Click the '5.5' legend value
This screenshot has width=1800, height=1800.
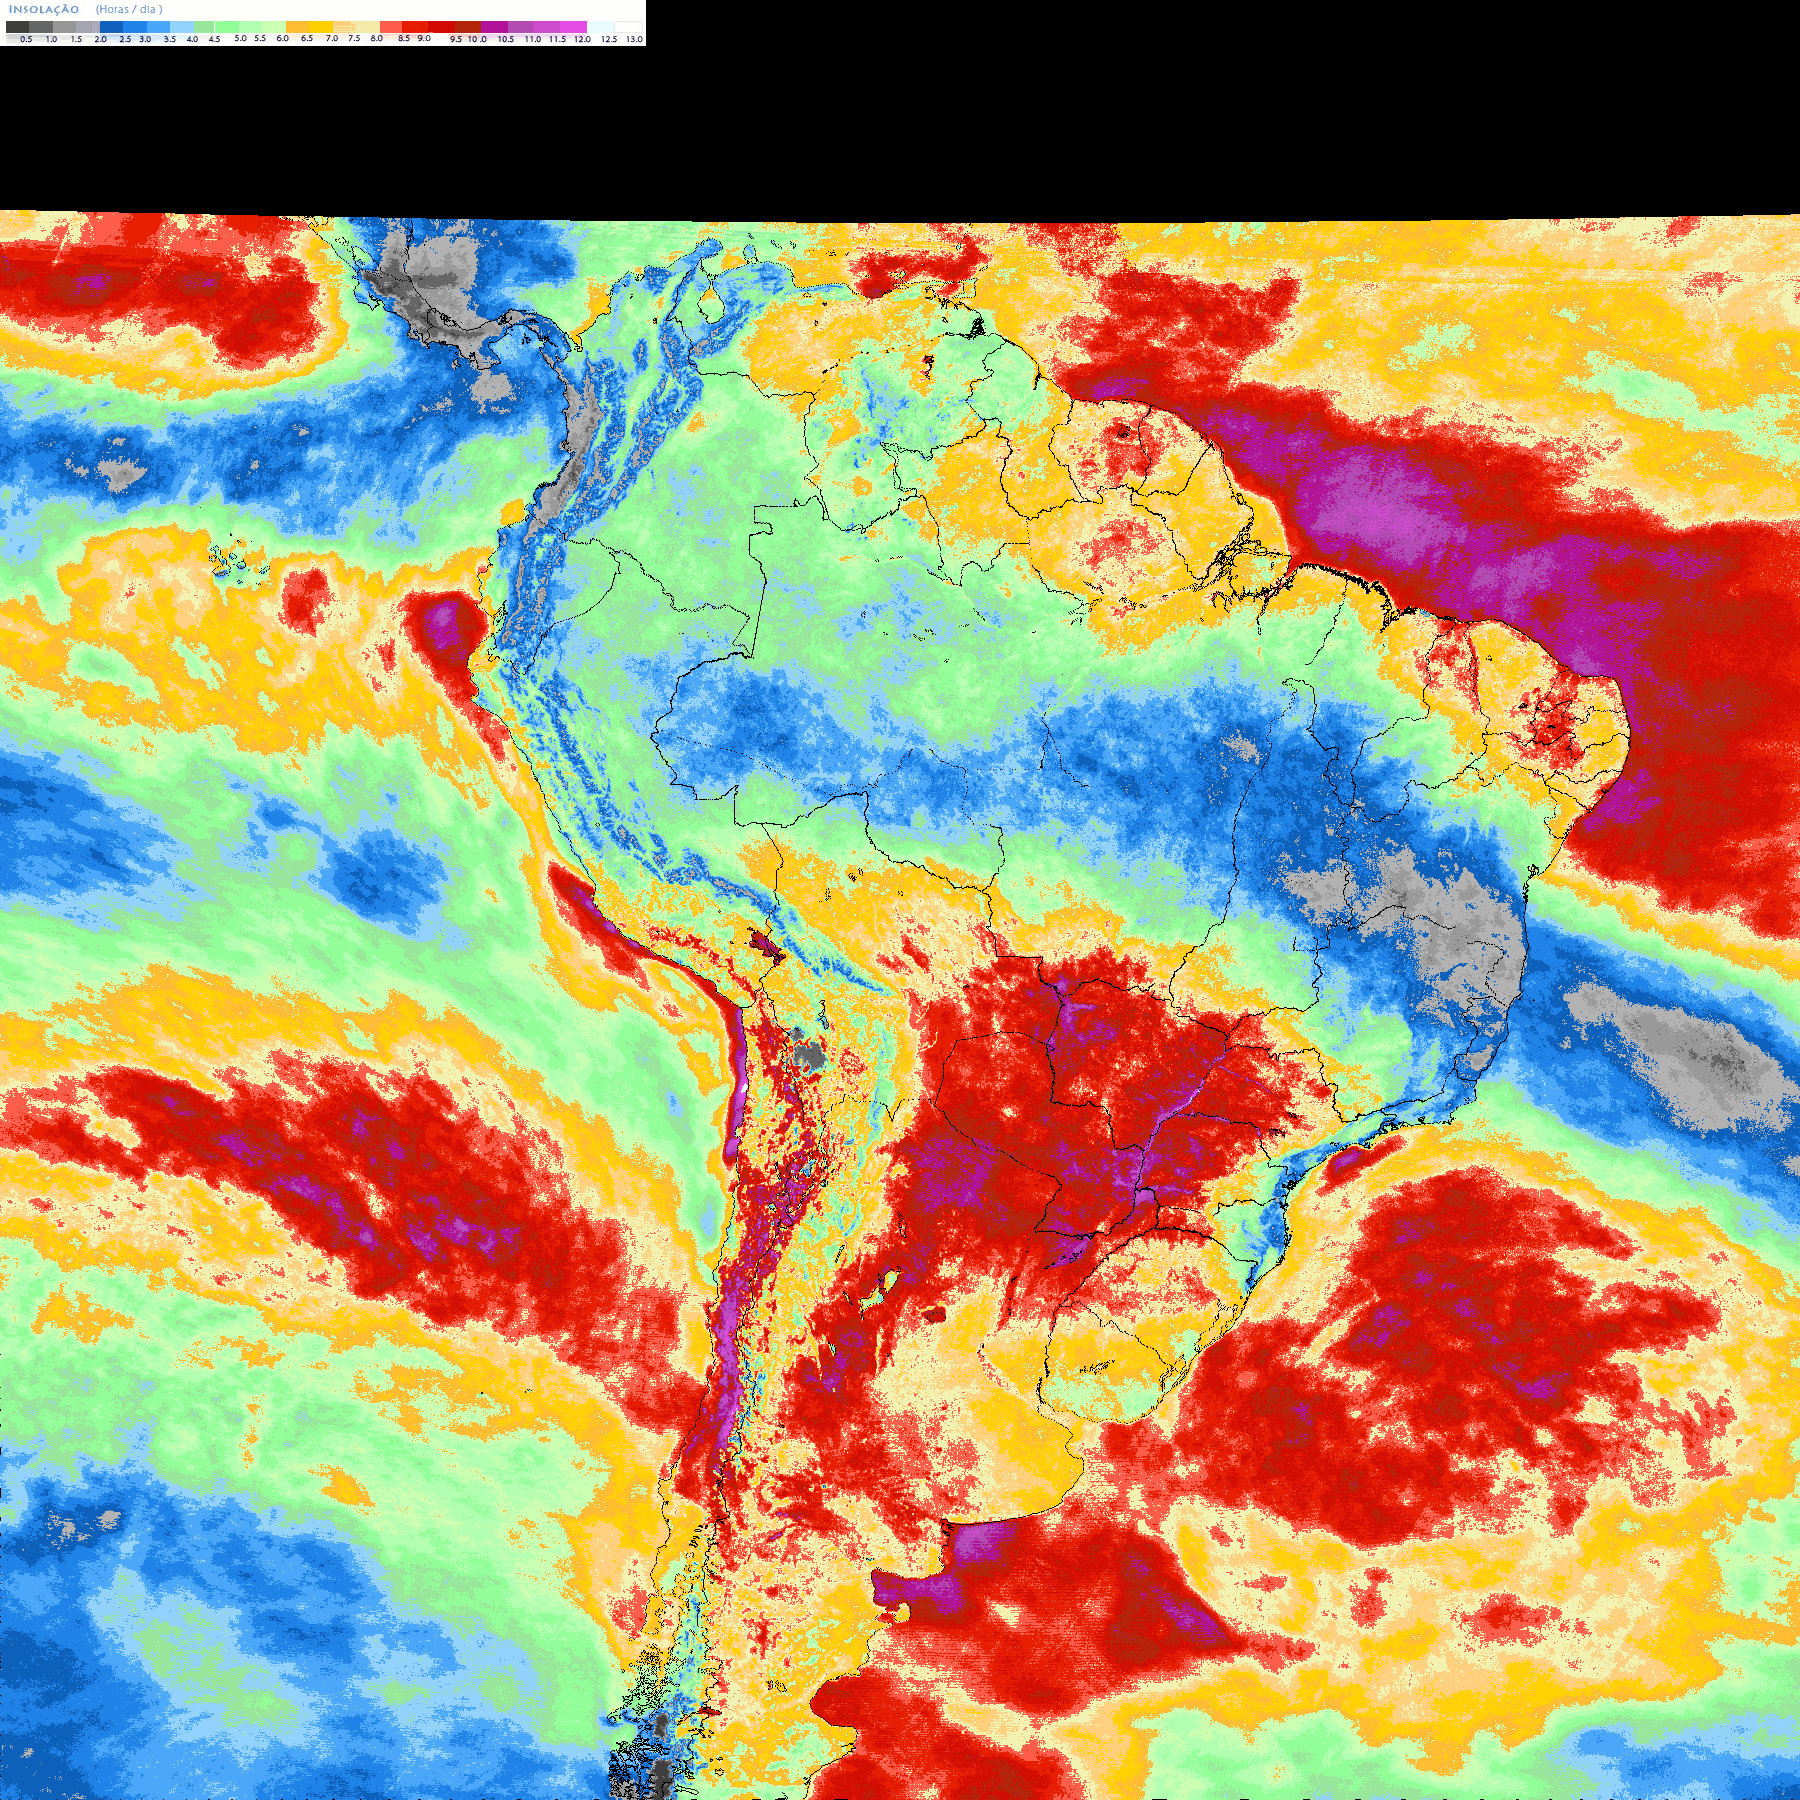(x=260, y=38)
